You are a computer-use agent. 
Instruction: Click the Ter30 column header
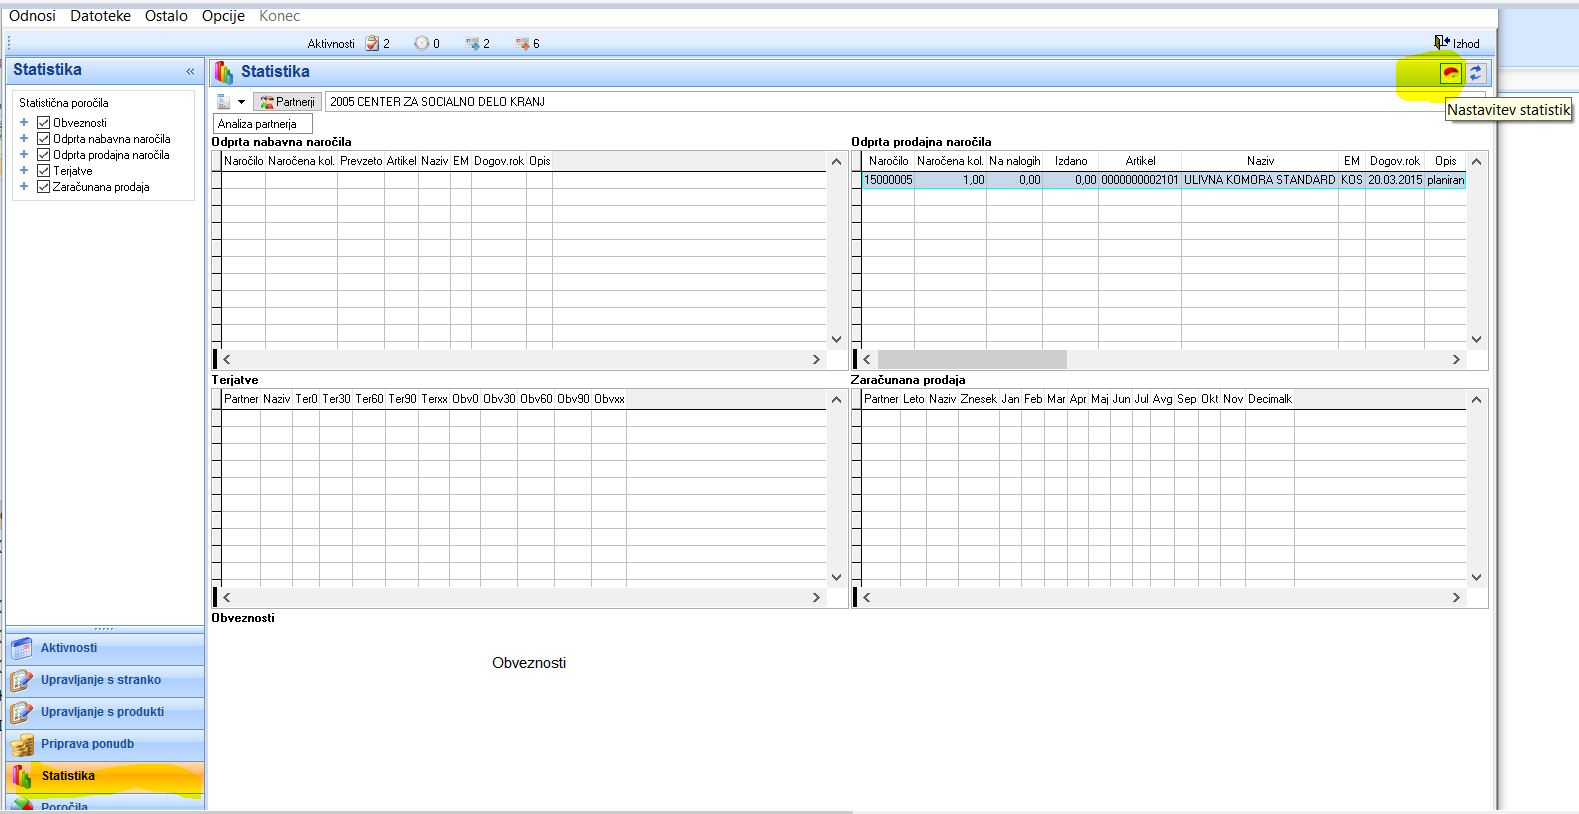click(x=336, y=399)
